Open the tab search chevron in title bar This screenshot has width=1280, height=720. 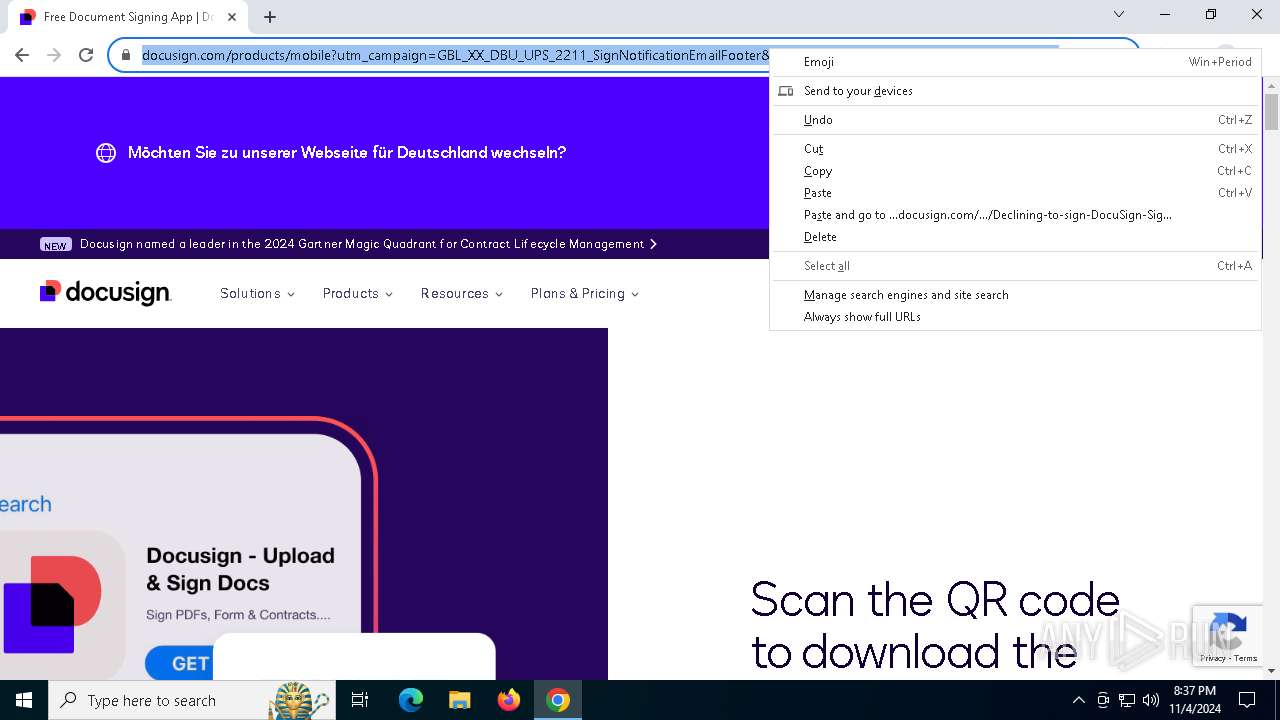[1119, 14]
